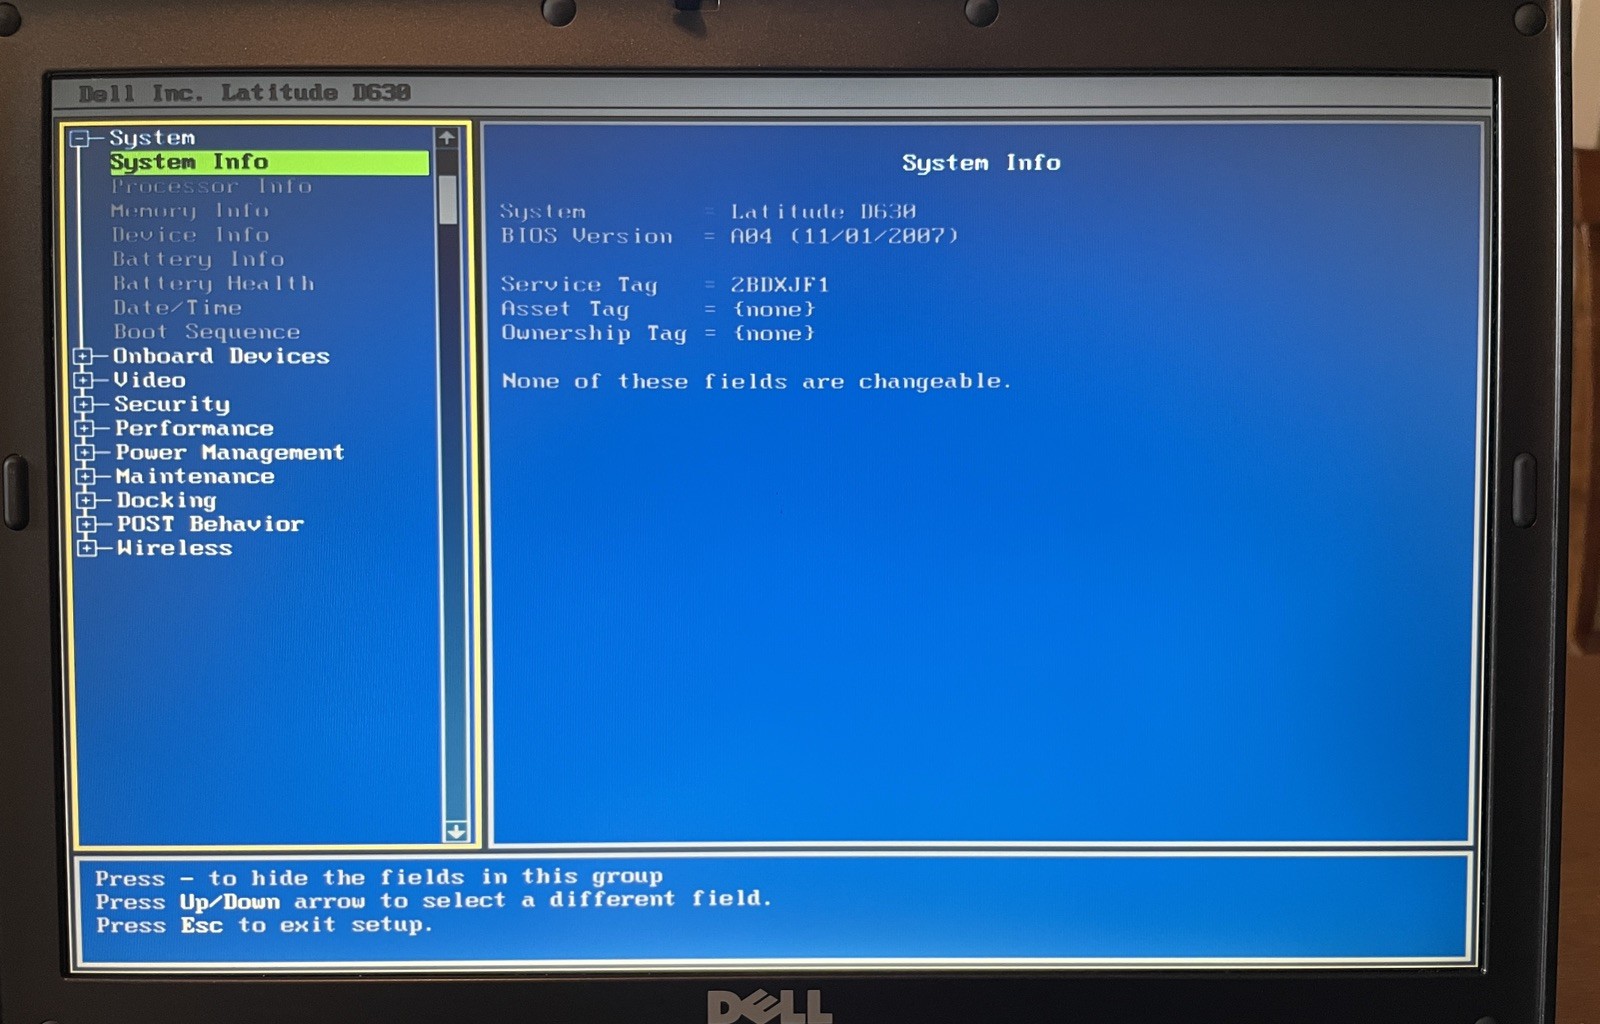Screen dimensions: 1600x1024
Task: Click the scroll up arrow in tree pane
Action: tap(447, 137)
